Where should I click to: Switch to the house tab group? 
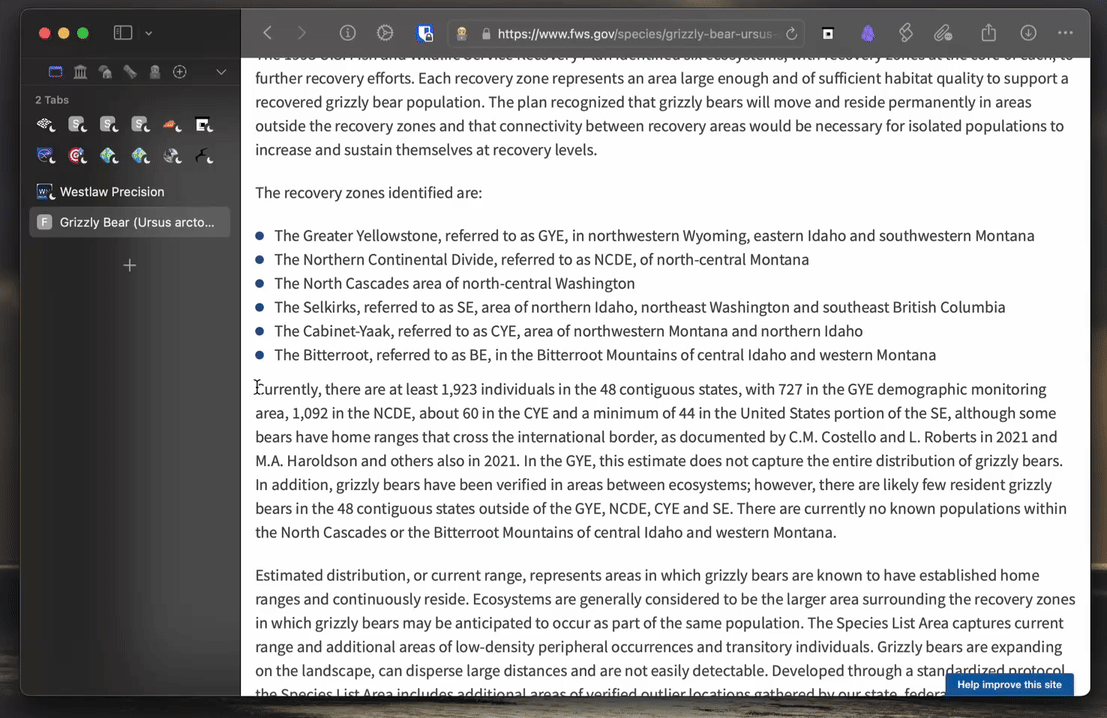click(x=105, y=71)
